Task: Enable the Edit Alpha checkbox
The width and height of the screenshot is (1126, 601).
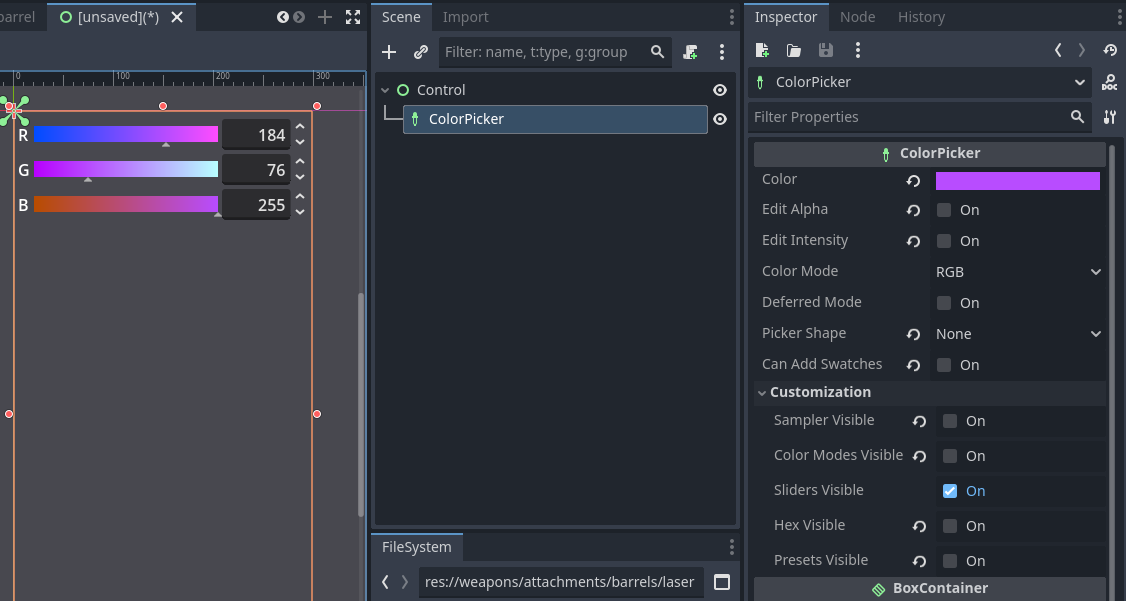Action: [944, 210]
